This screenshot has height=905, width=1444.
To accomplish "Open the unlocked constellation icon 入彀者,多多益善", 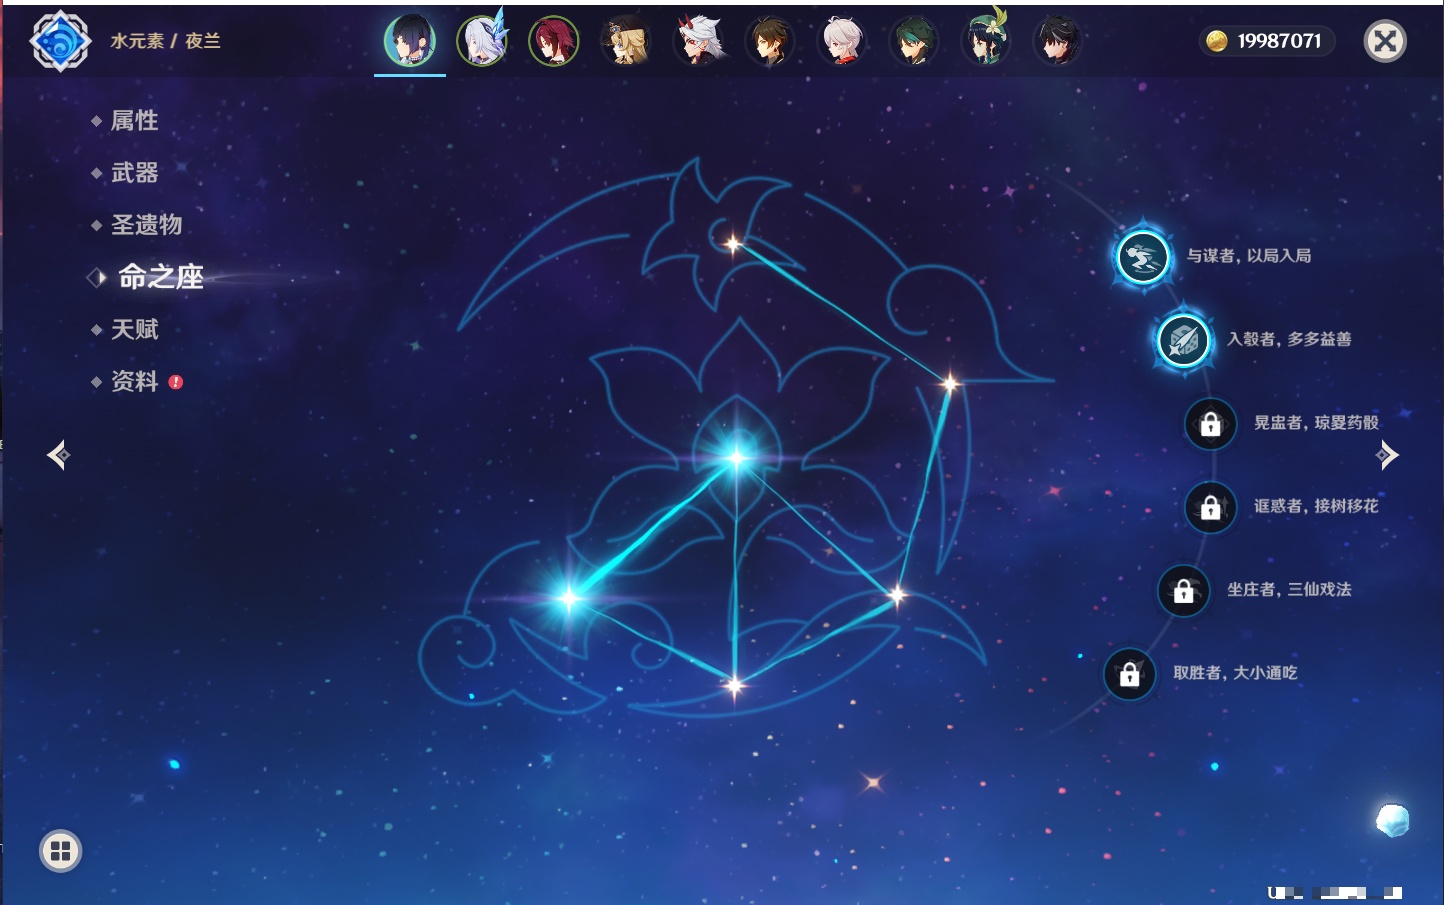I will click(1183, 340).
